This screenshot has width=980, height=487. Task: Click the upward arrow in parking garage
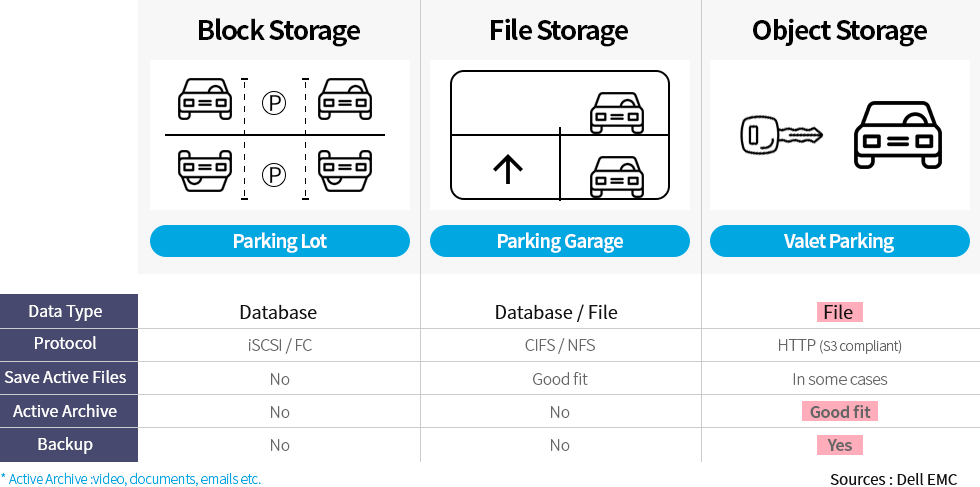(x=508, y=168)
